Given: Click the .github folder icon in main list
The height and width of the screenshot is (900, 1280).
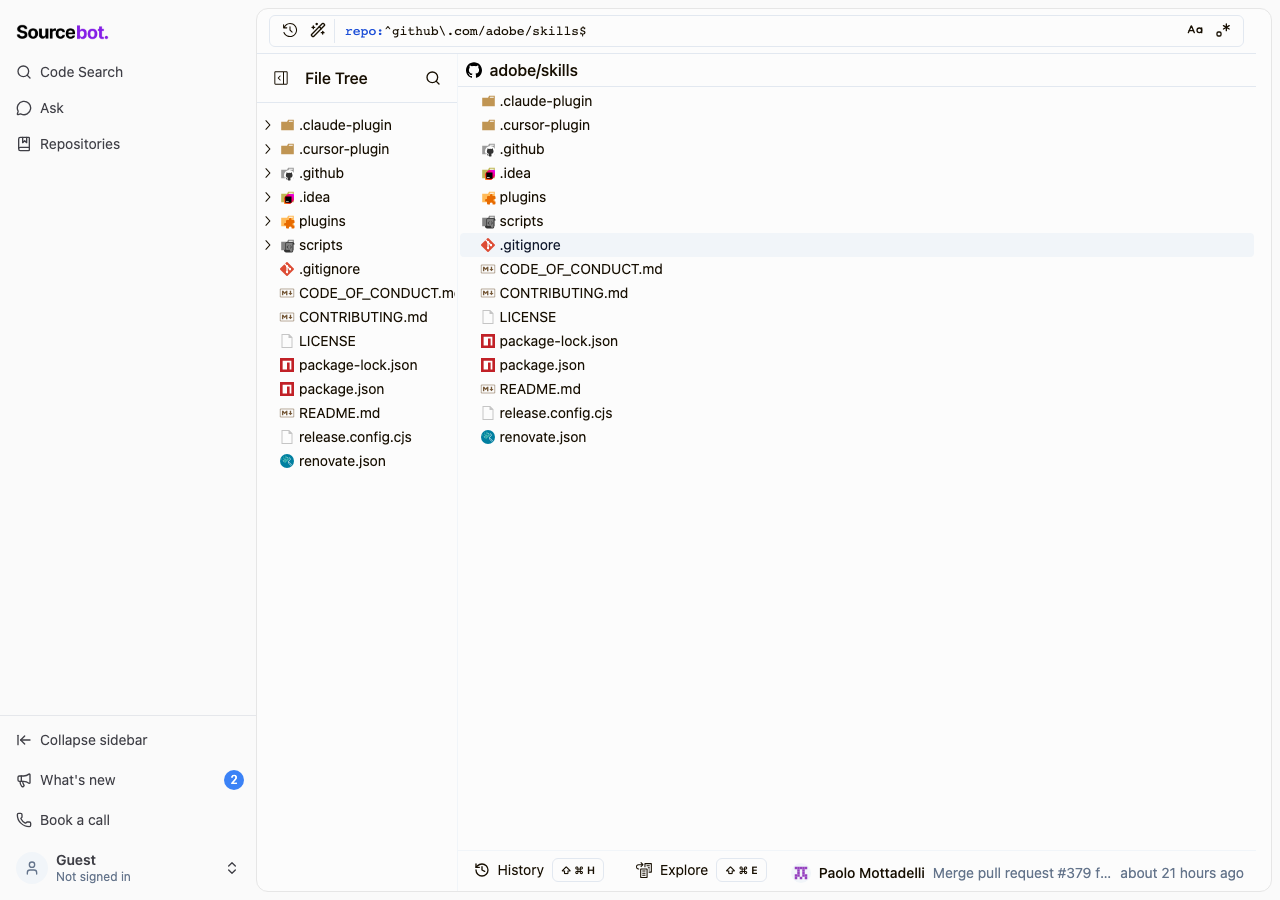Looking at the screenshot, I should [488, 149].
